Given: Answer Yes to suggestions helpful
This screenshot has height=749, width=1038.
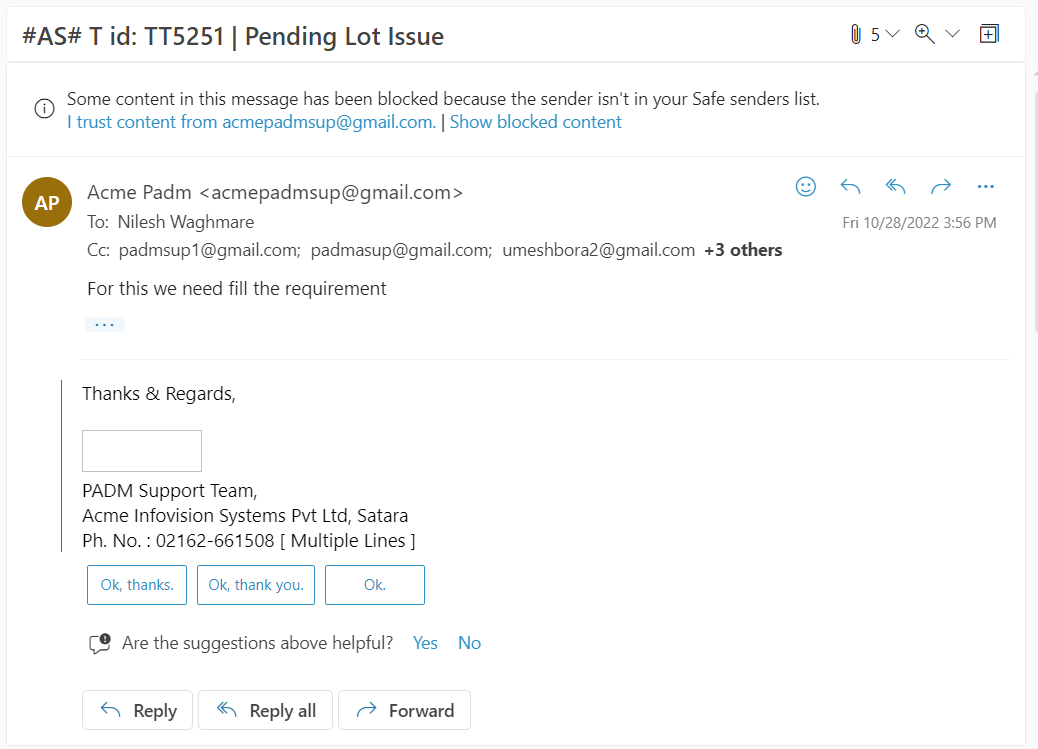Looking at the screenshot, I should pos(425,643).
